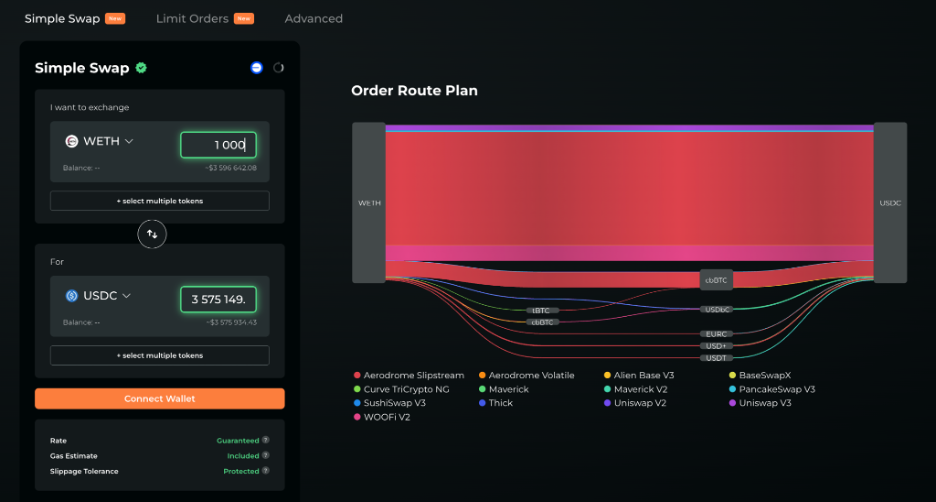Image resolution: width=936 pixels, height=502 pixels.
Task: Click the Gas Estimate help icon
Action: click(266, 455)
